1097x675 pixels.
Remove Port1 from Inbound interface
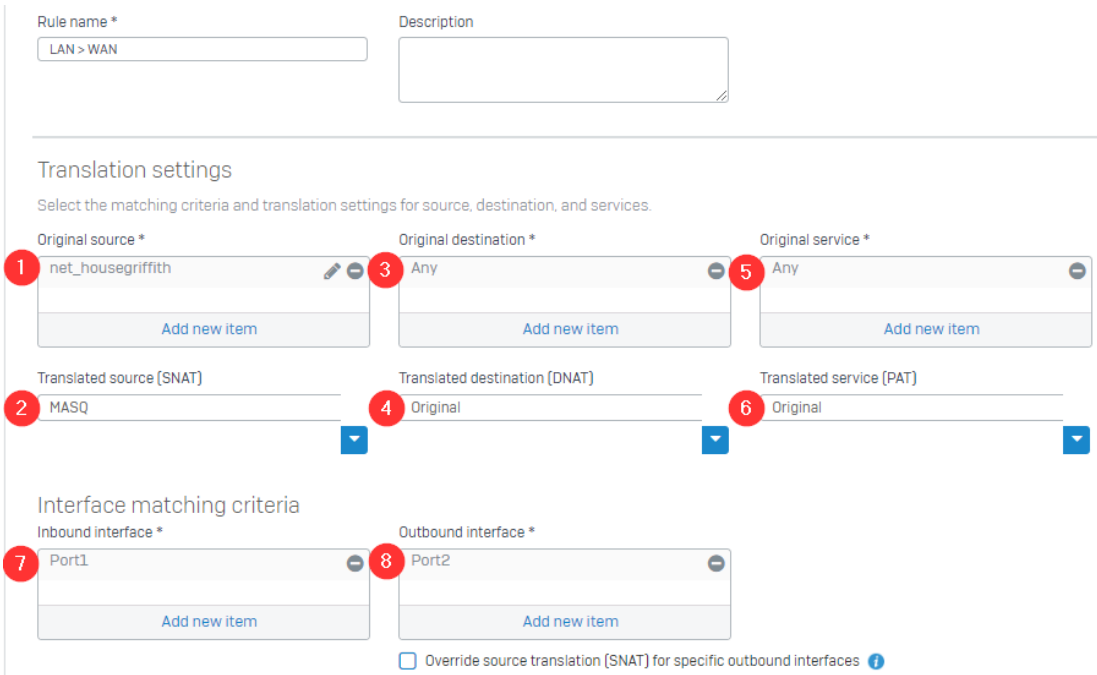pyautogui.click(x=355, y=563)
